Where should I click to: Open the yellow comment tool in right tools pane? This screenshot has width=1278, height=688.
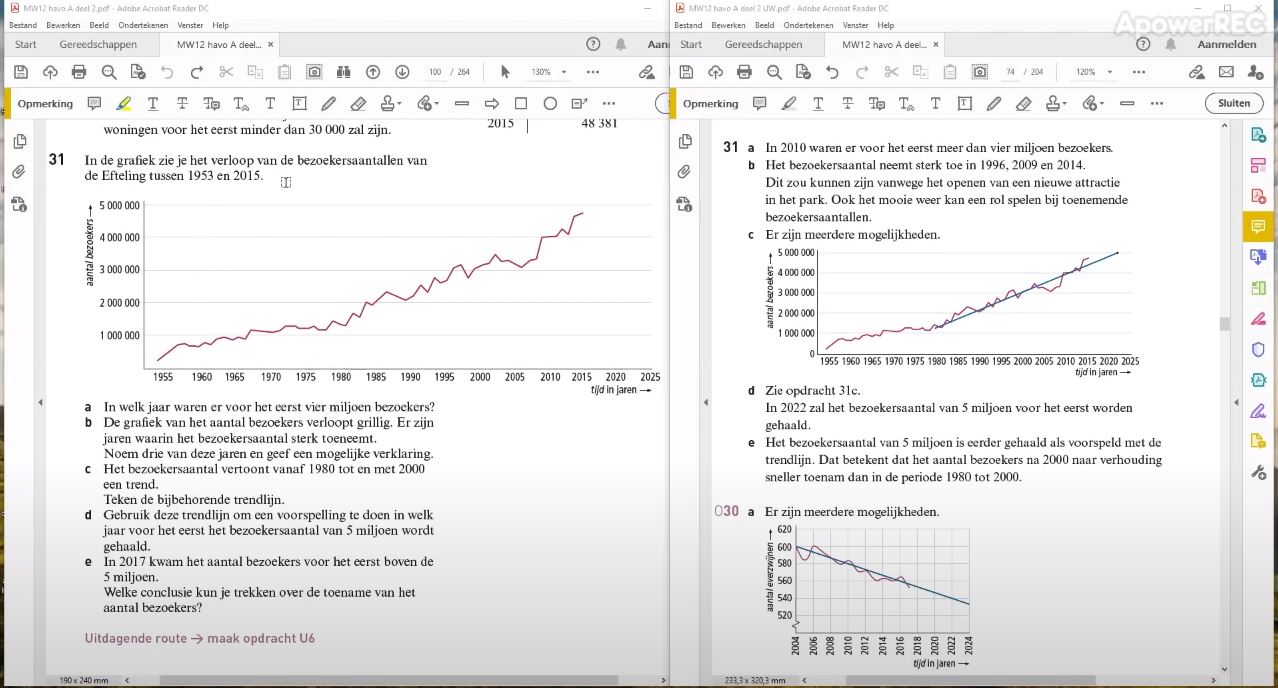pyautogui.click(x=1258, y=227)
